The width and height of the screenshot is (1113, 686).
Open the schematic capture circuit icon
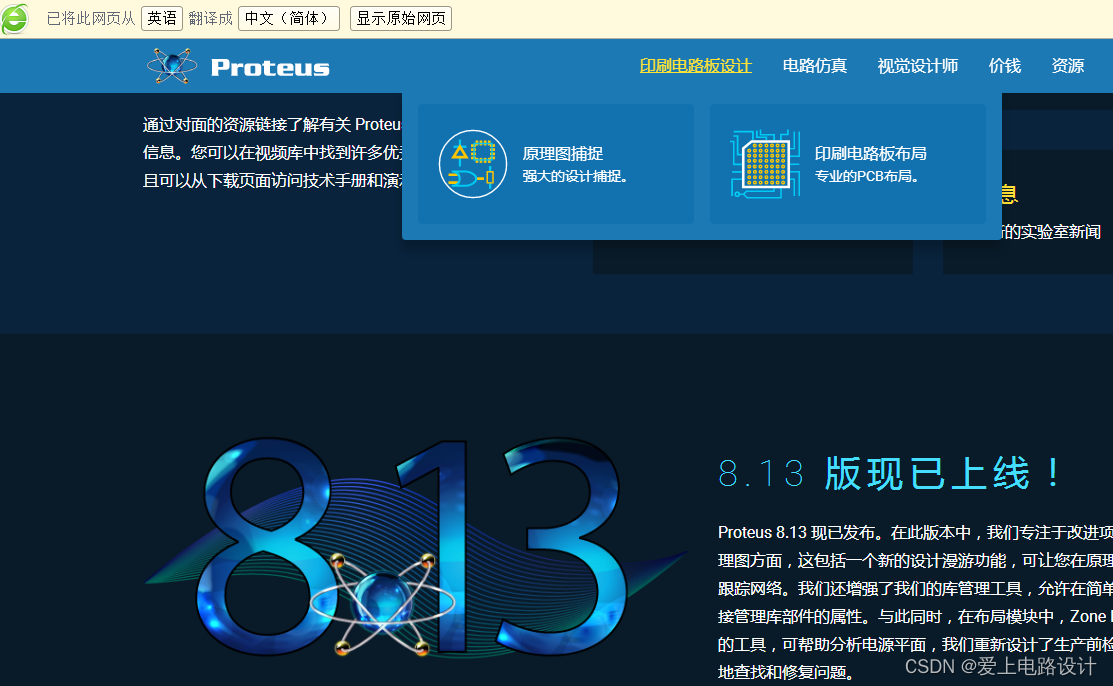tap(473, 164)
